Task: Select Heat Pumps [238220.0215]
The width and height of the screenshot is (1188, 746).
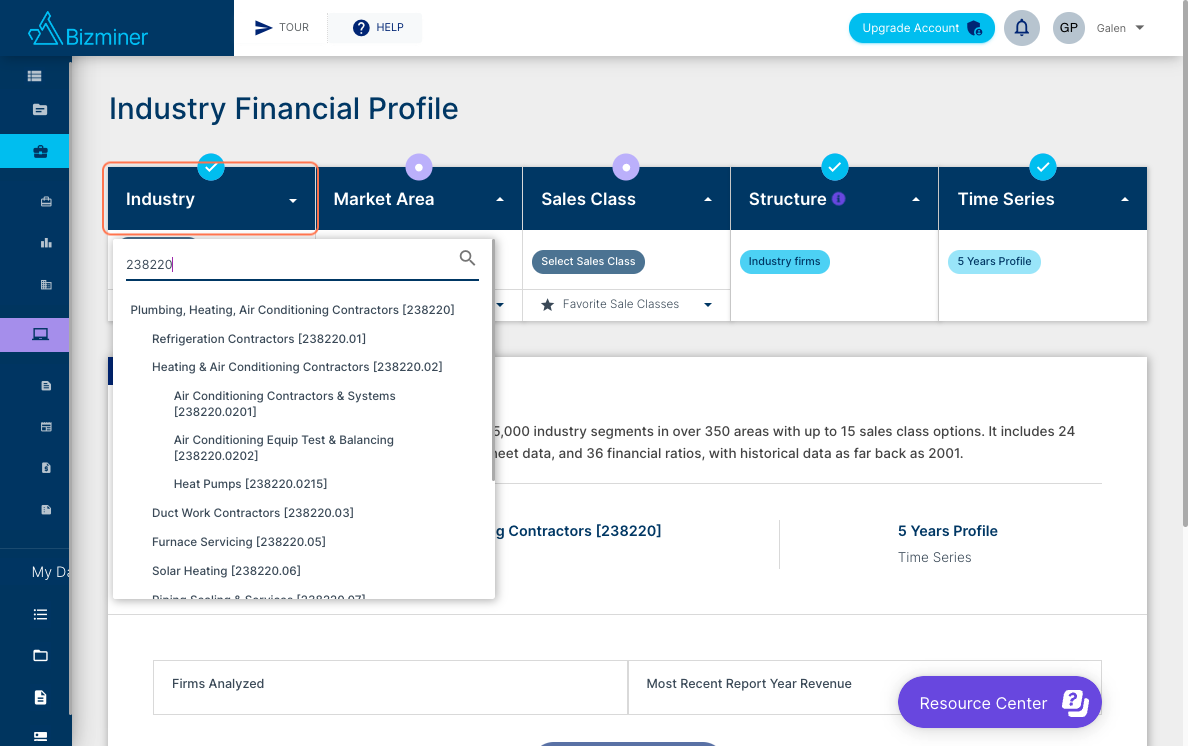Action: [250, 484]
